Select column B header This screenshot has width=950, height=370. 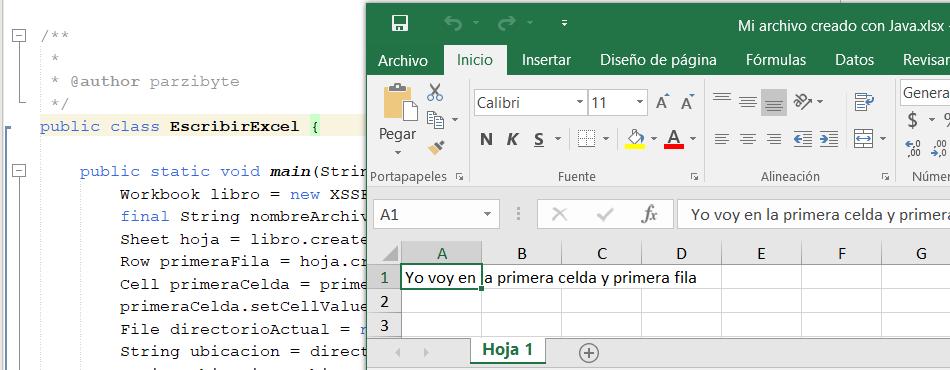[x=521, y=253]
